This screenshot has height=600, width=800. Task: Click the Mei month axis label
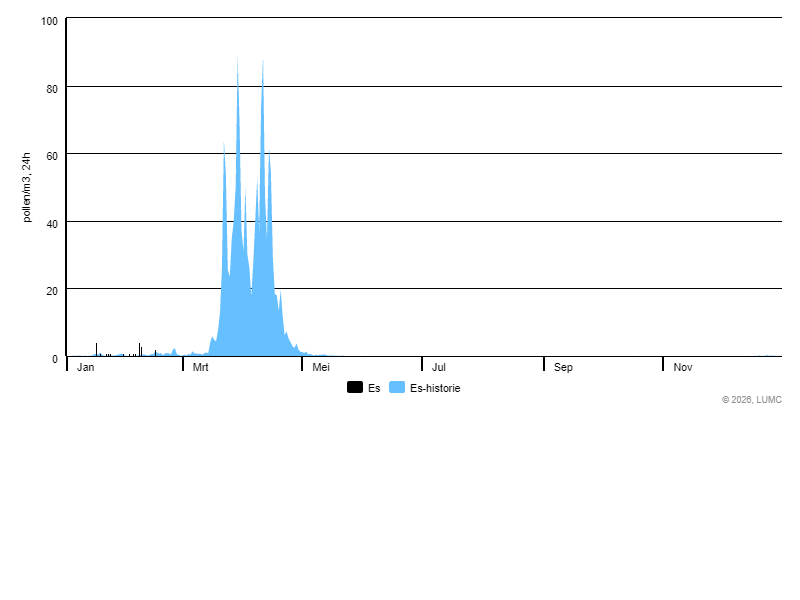pos(321,368)
